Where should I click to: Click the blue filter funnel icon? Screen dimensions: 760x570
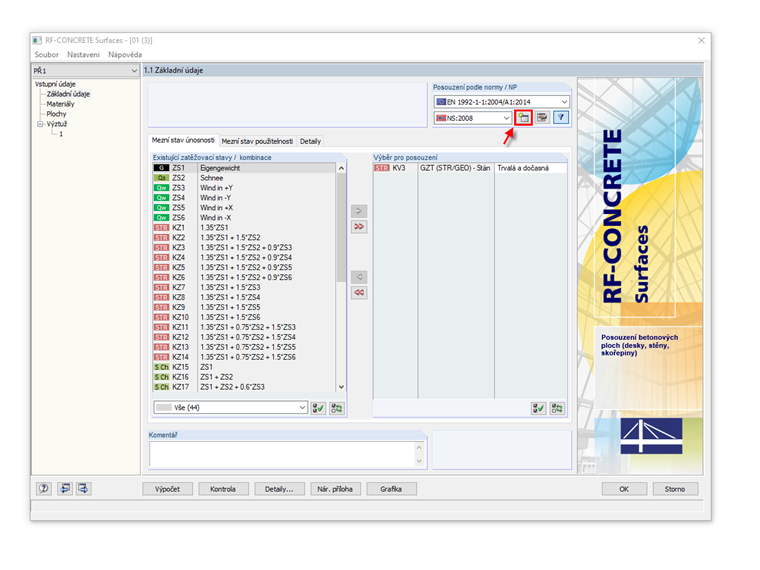point(561,118)
